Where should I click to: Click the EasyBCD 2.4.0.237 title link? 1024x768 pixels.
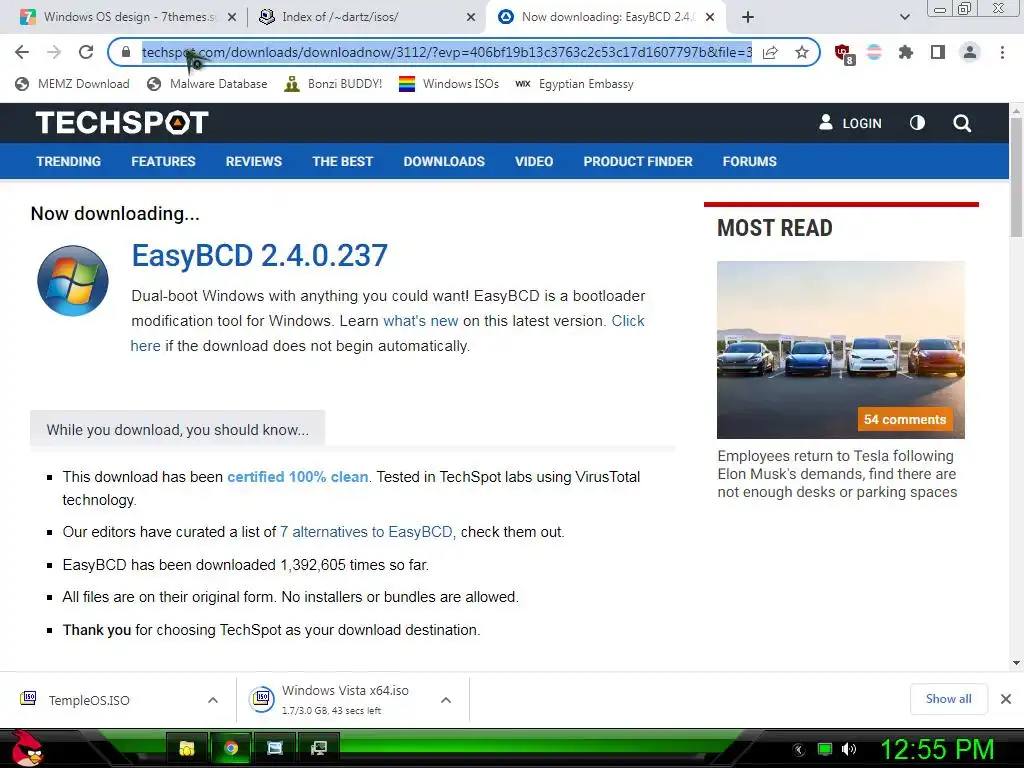pyautogui.click(x=260, y=255)
